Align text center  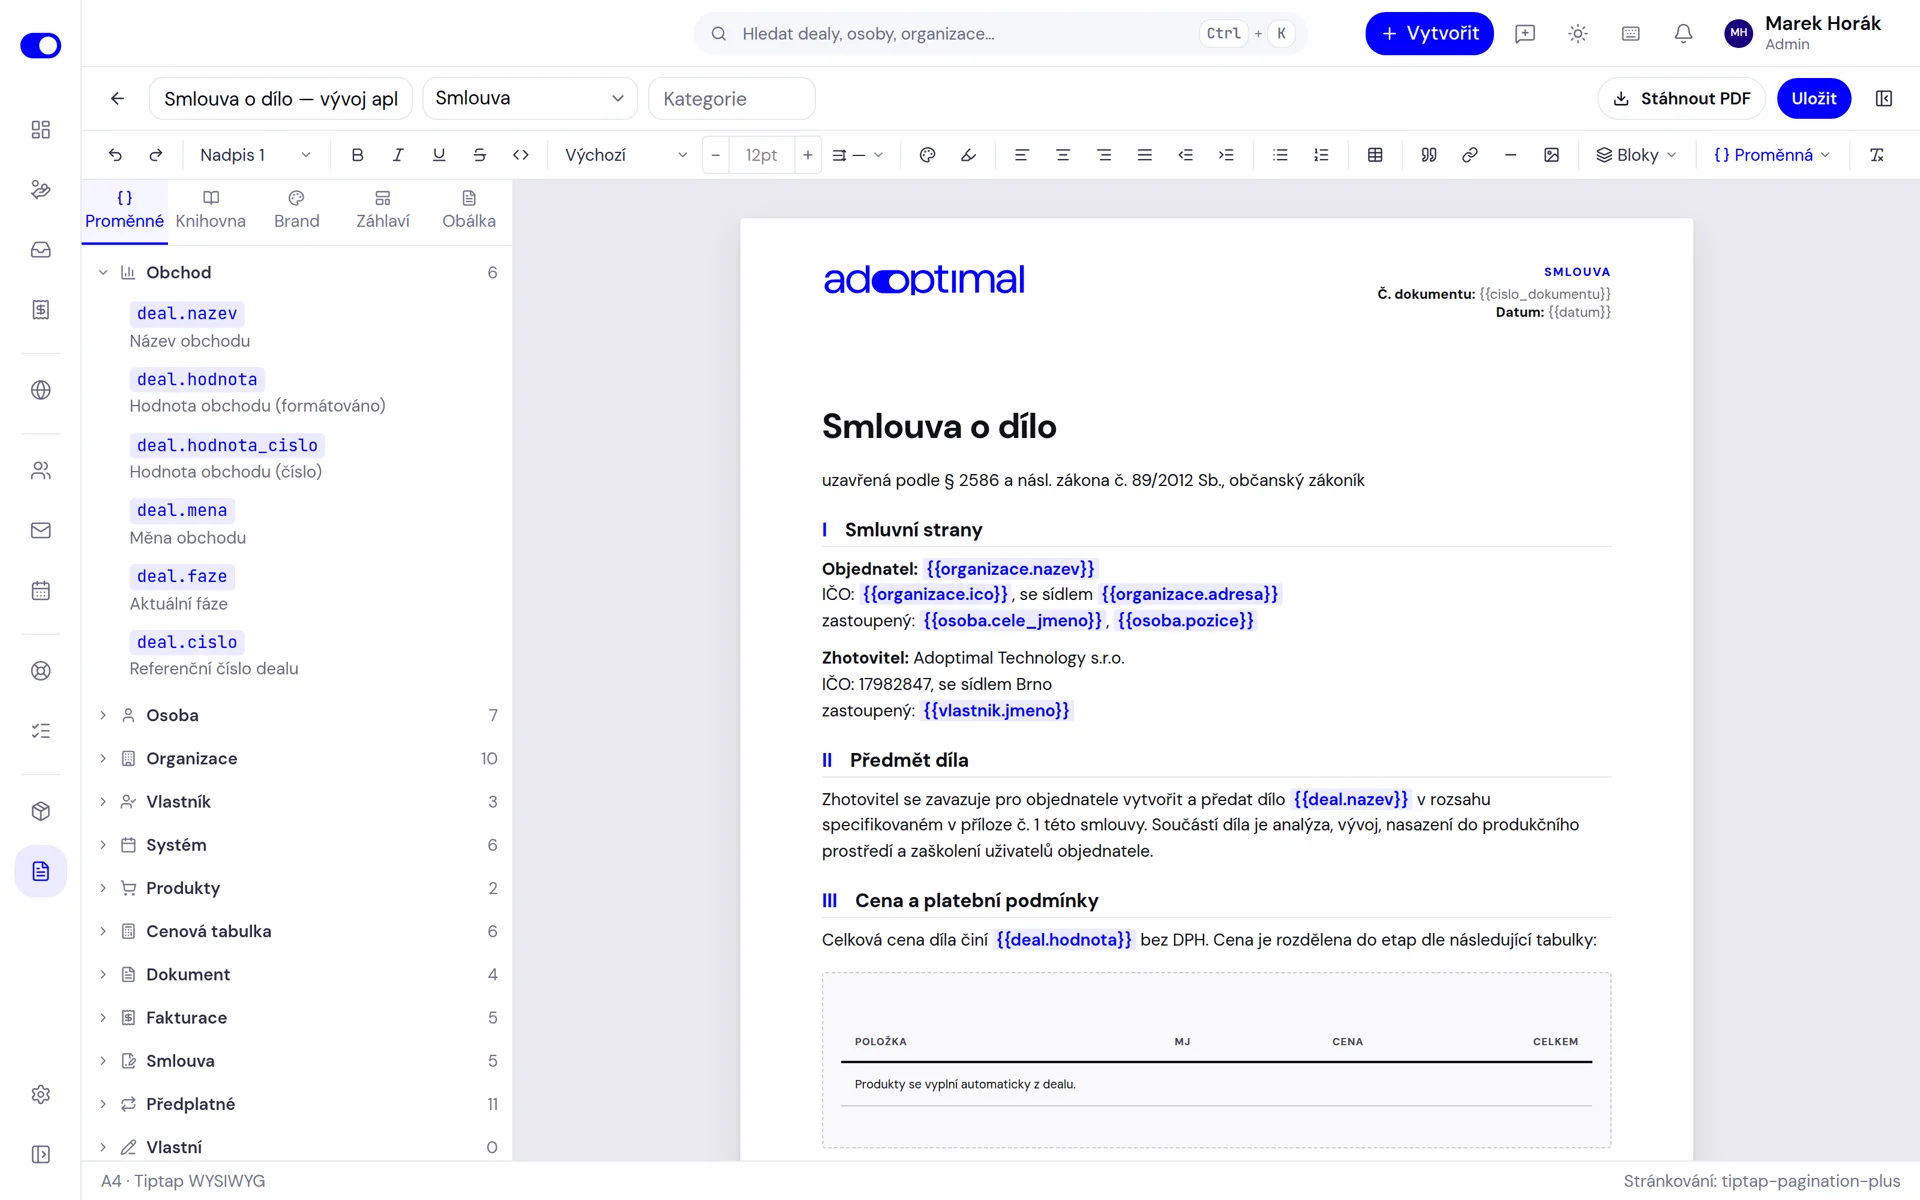pos(1062,155)
